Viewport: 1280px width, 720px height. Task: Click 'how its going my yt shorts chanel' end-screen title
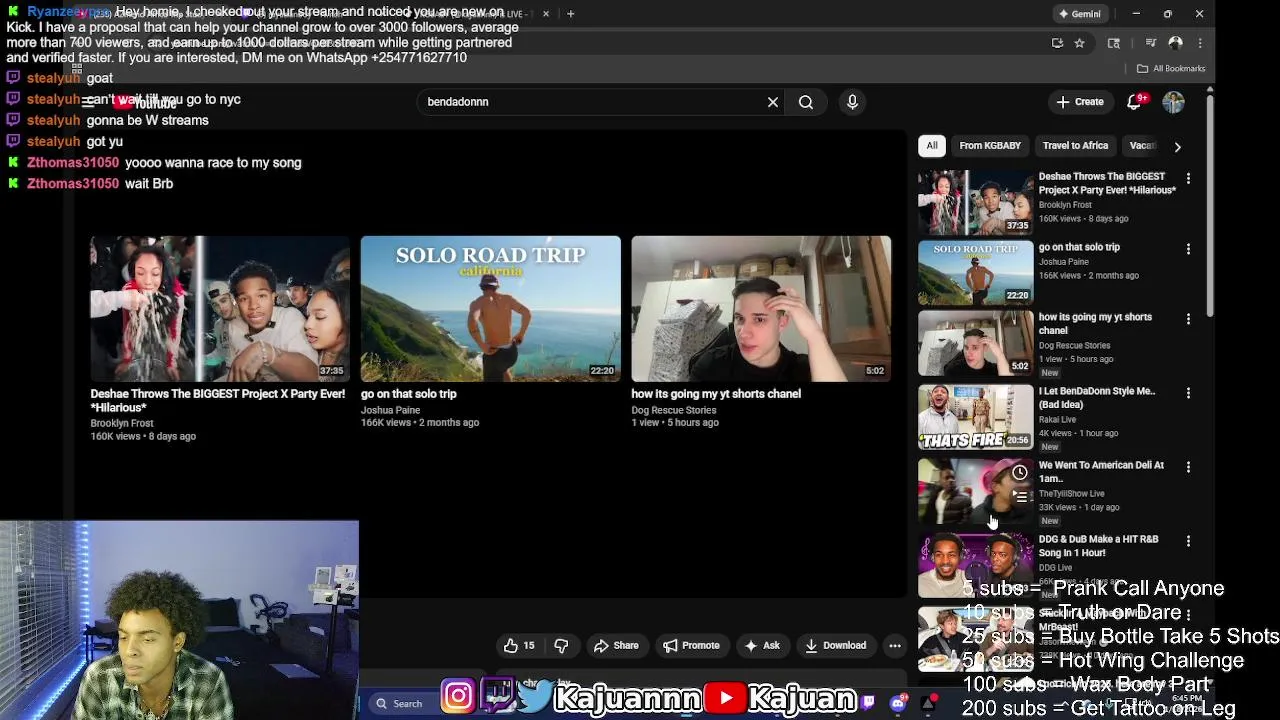[x=716, y=394]
